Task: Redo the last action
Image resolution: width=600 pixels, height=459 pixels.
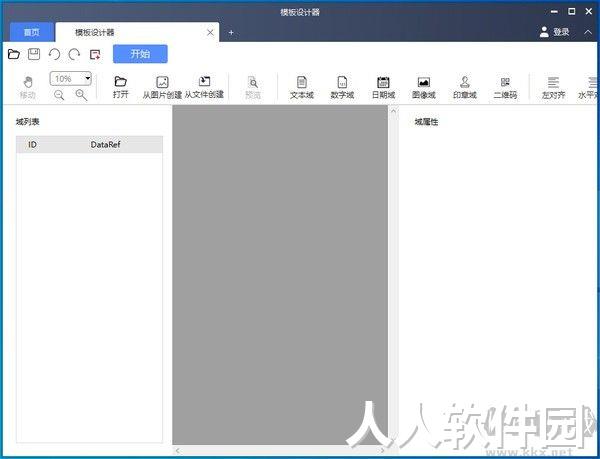Action: 74,54
